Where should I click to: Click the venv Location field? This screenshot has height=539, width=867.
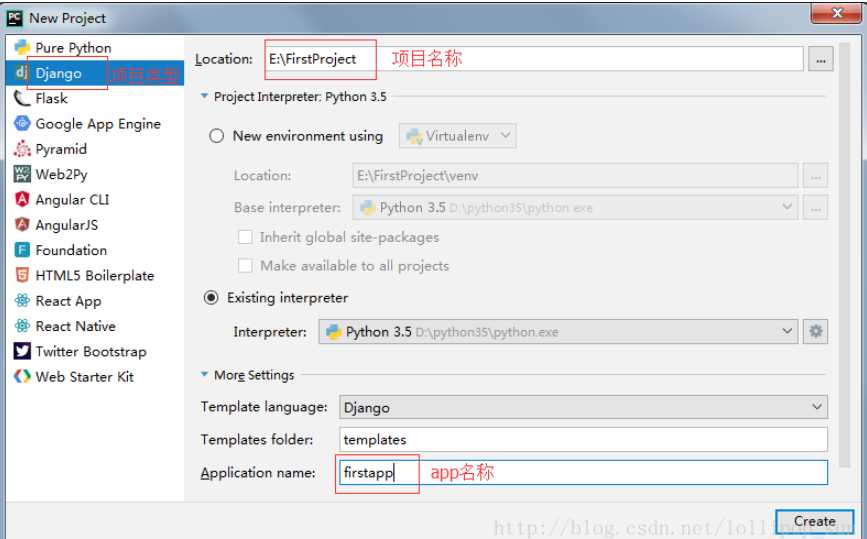click(x=575, y=175)
